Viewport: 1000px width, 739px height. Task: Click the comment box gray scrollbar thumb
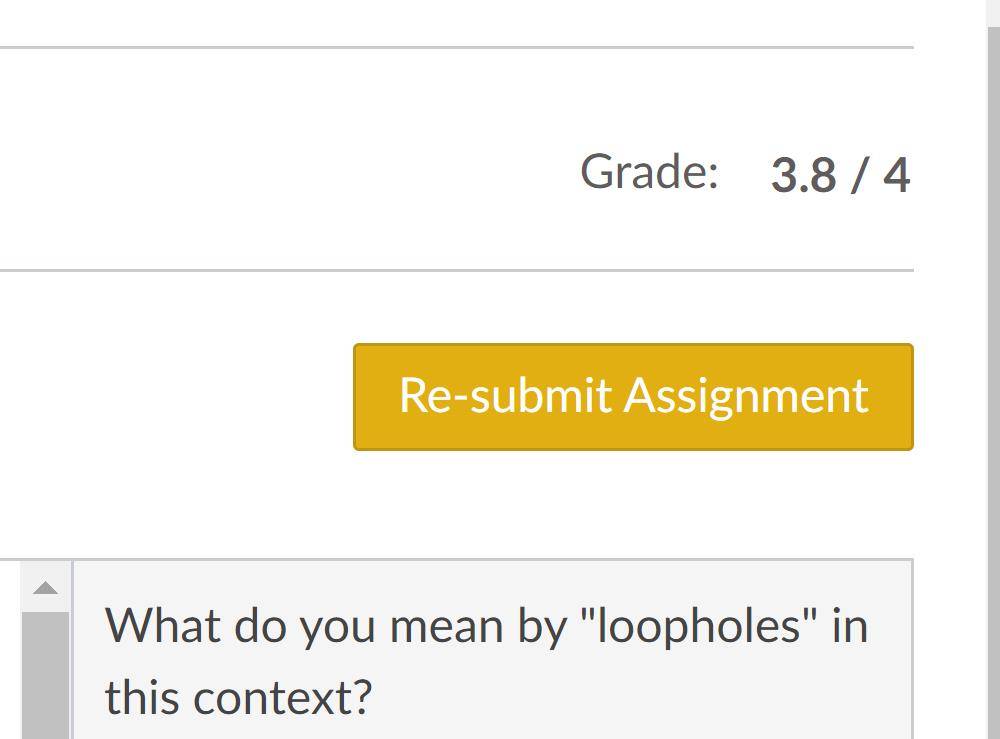click(45, 675)
